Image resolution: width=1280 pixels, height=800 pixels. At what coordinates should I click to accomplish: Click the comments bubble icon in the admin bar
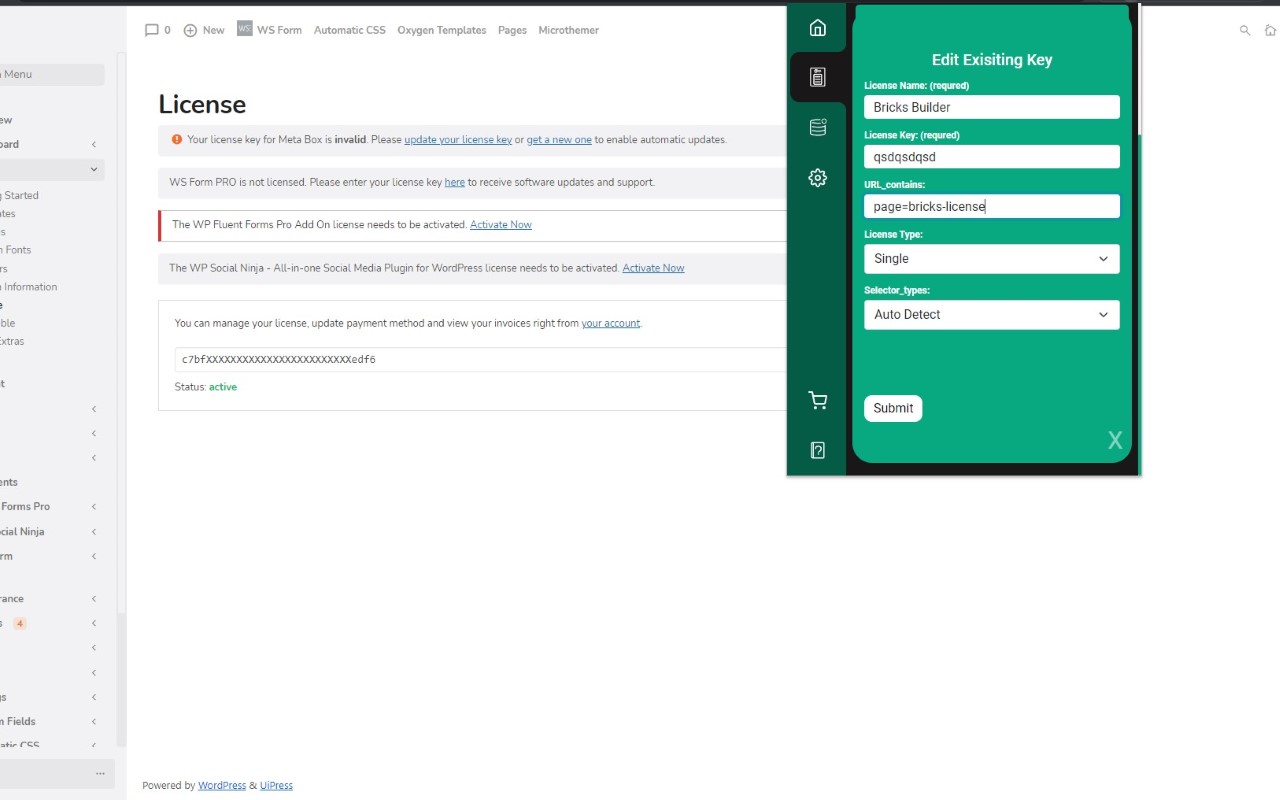pos(152,30)
